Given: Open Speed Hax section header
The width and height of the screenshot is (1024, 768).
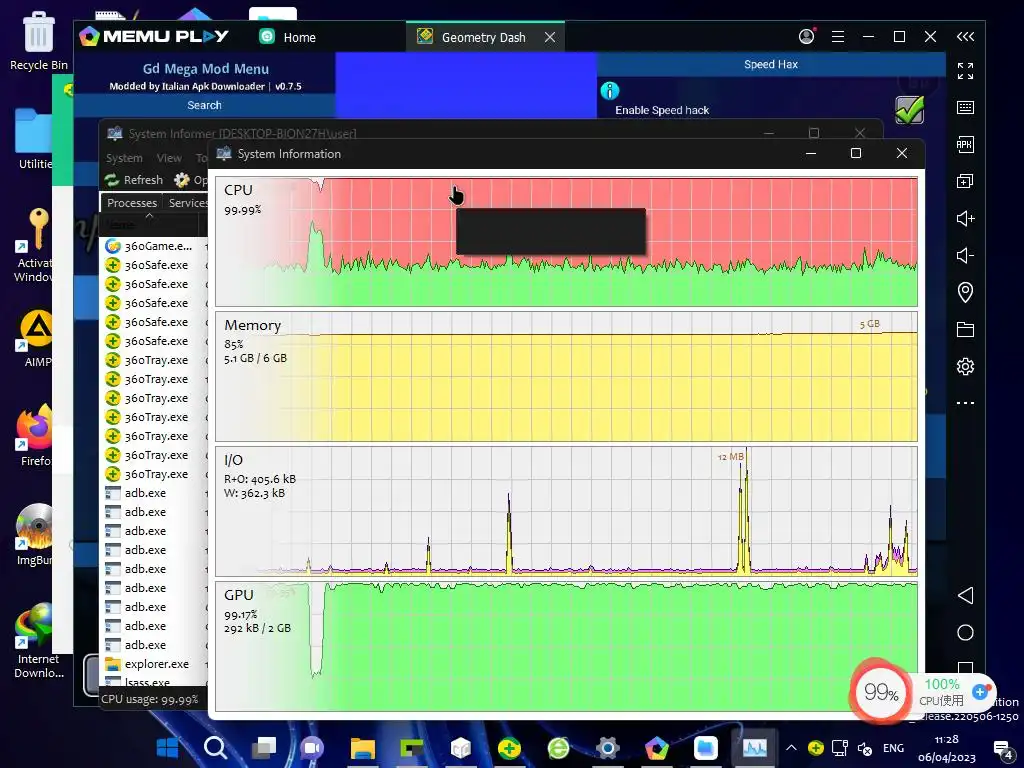Looking at the screenshot, I should tap(771, 64).
